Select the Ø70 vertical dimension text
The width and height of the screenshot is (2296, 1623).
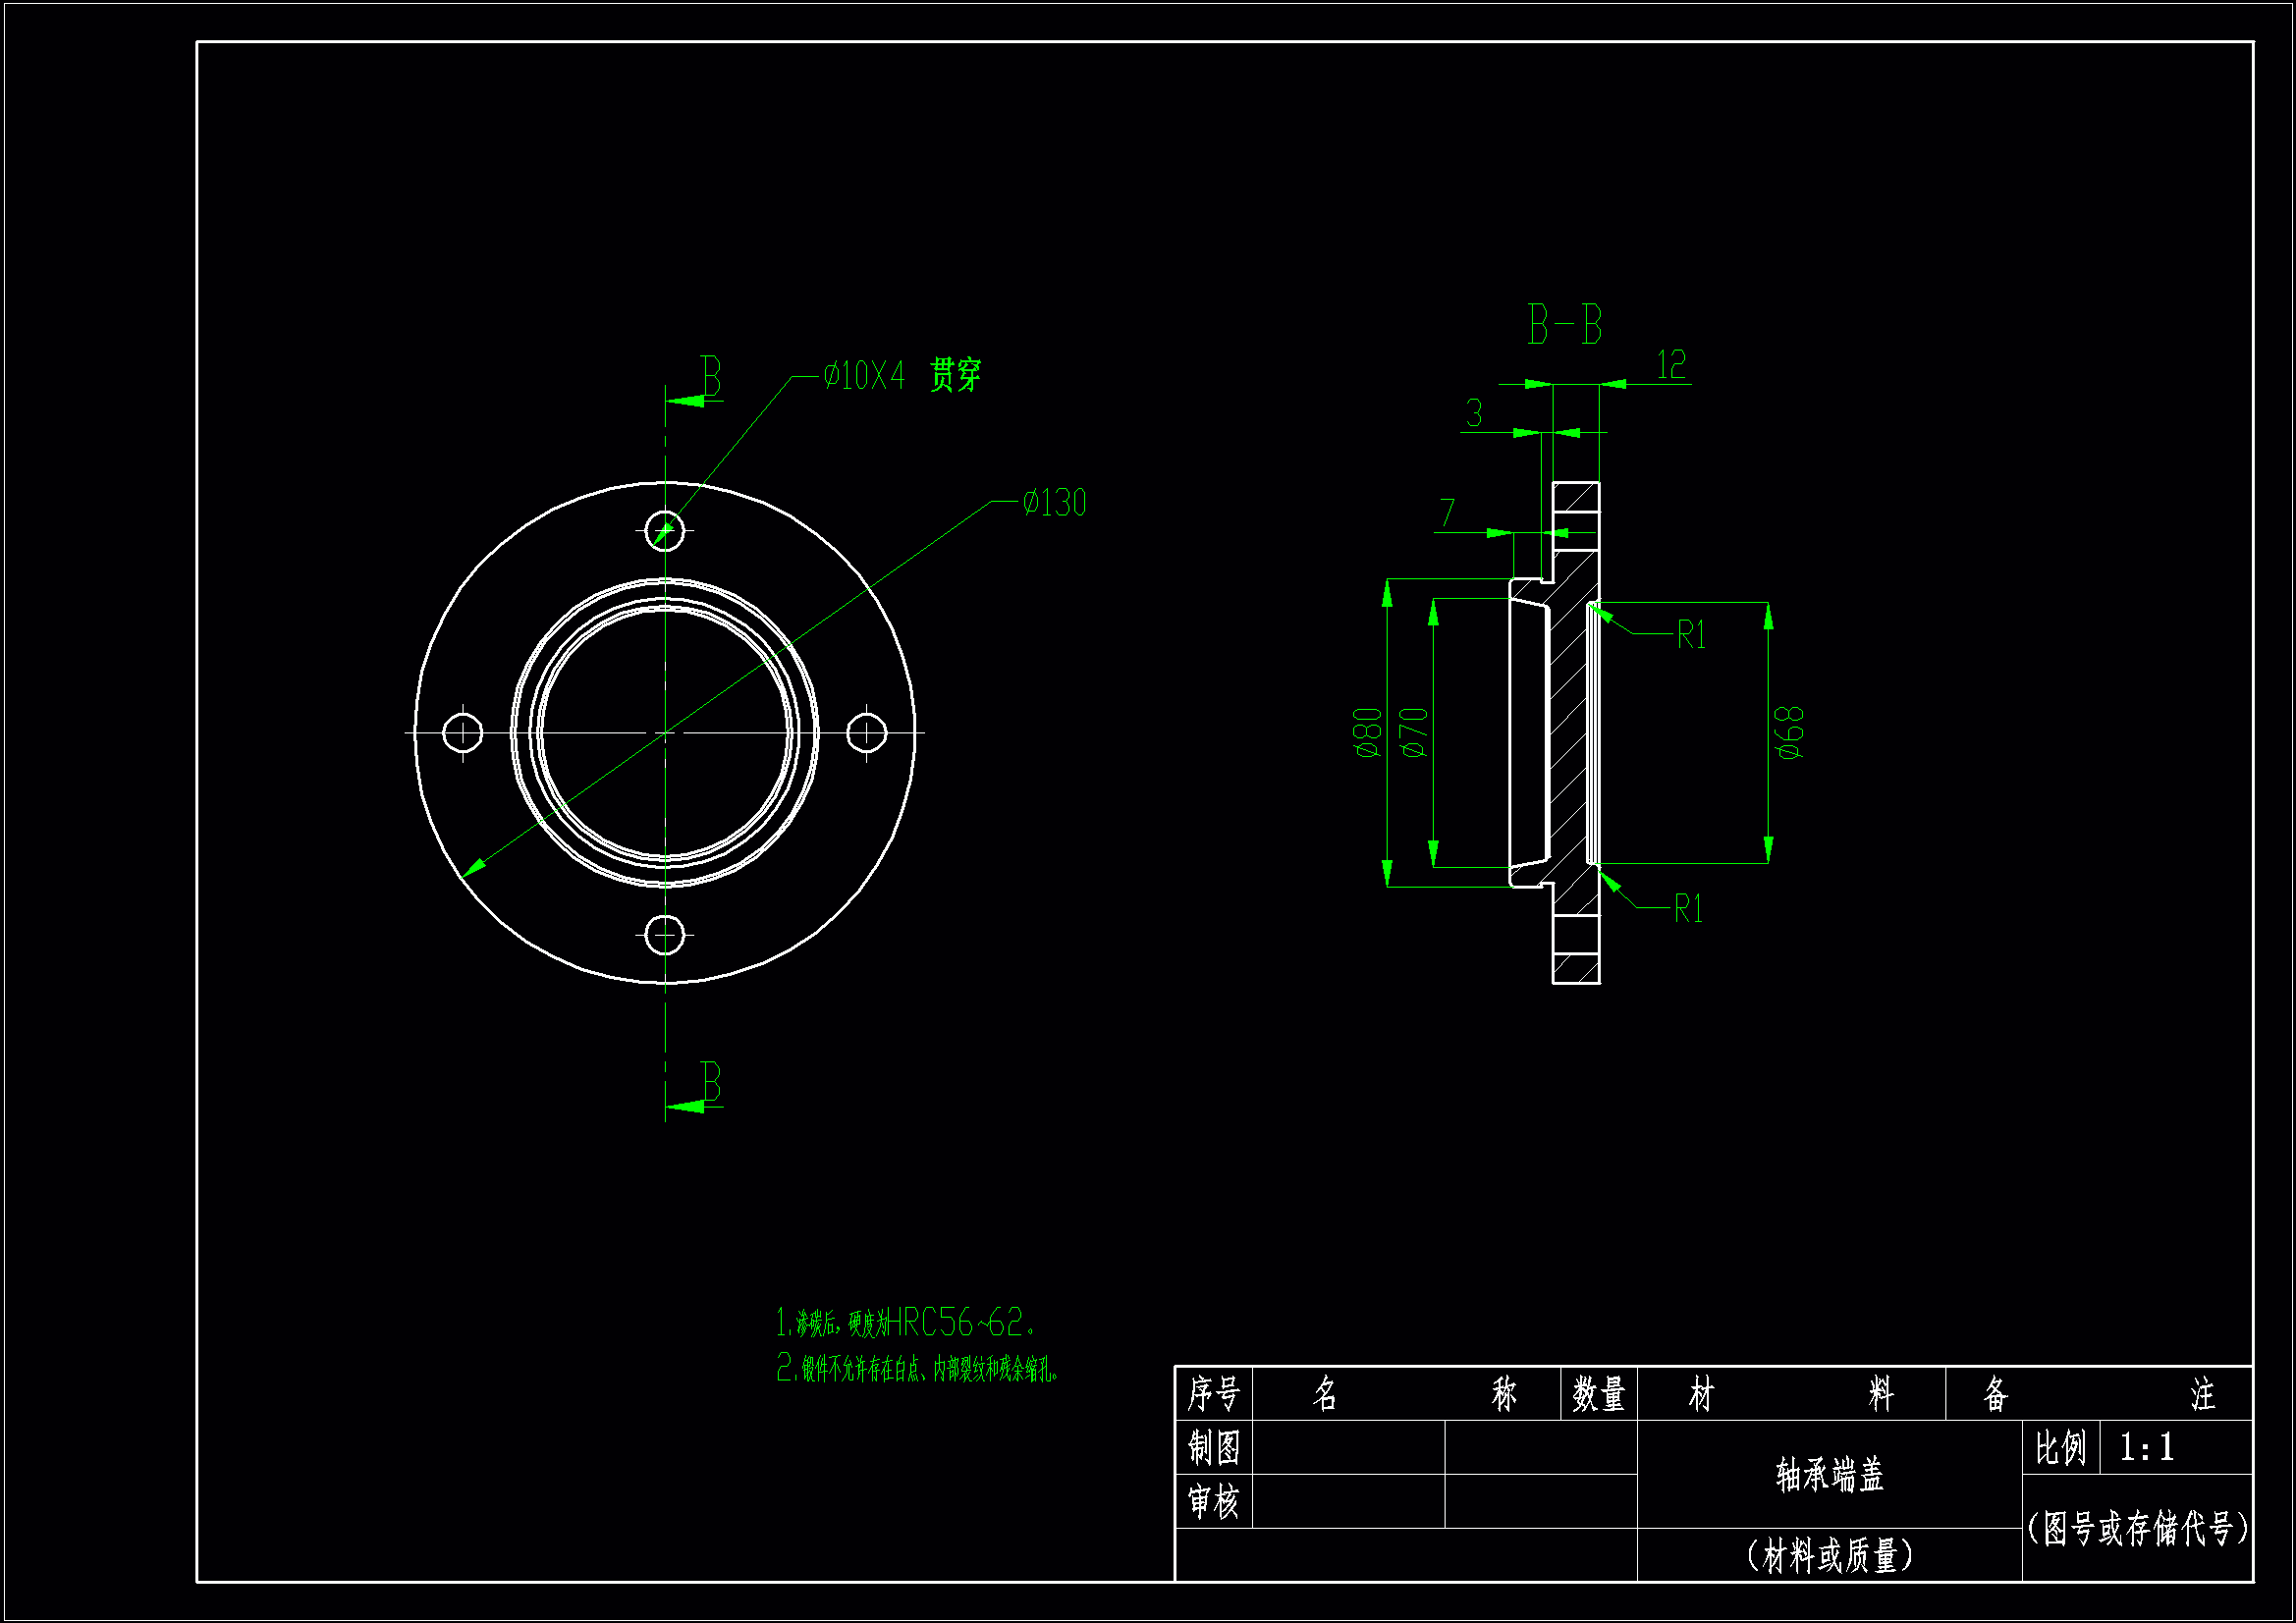pyautogui.click(x=1415, y=733)
